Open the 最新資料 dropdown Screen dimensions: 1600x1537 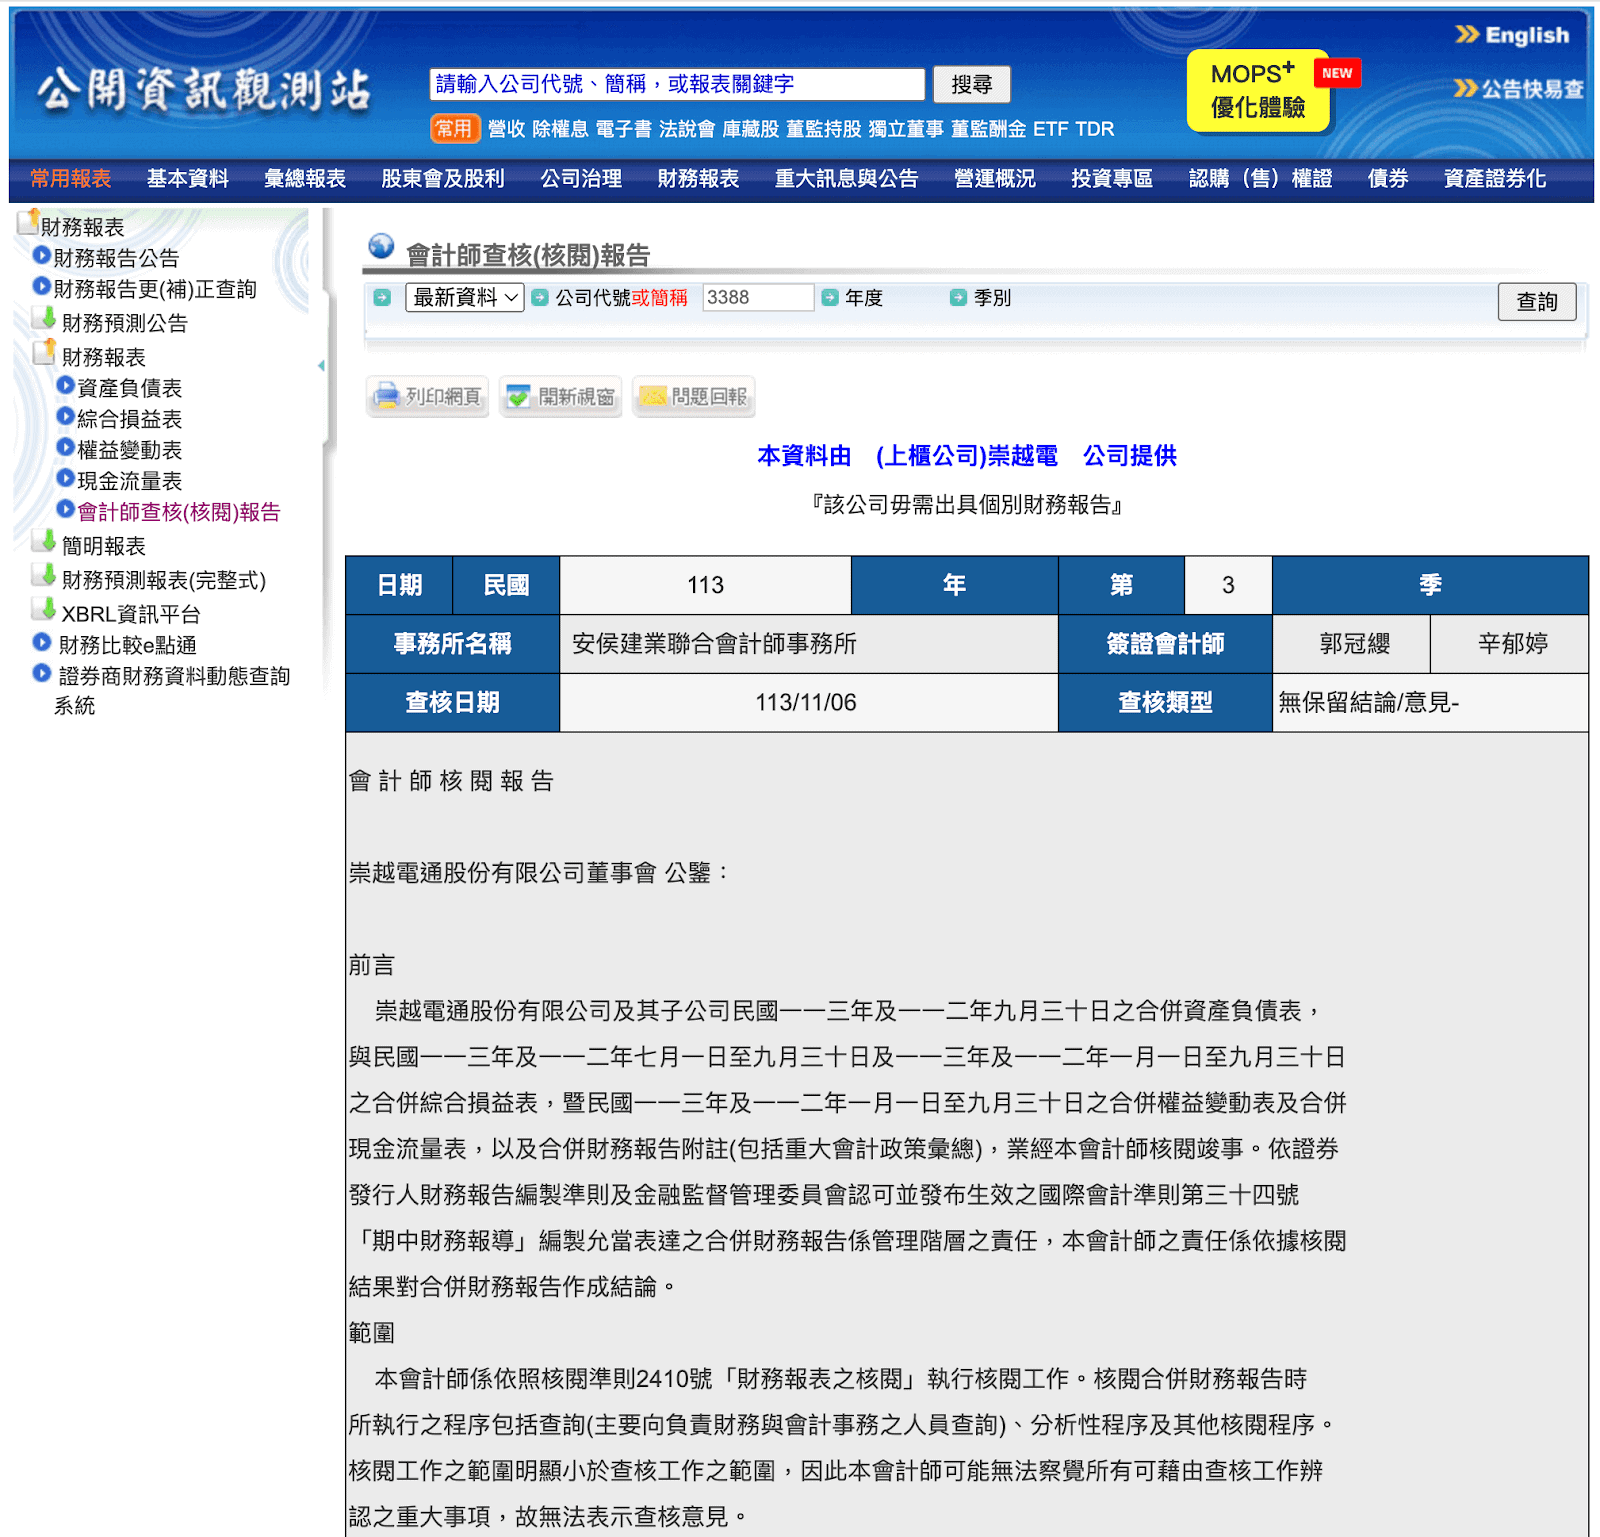[x=465, y=298]
